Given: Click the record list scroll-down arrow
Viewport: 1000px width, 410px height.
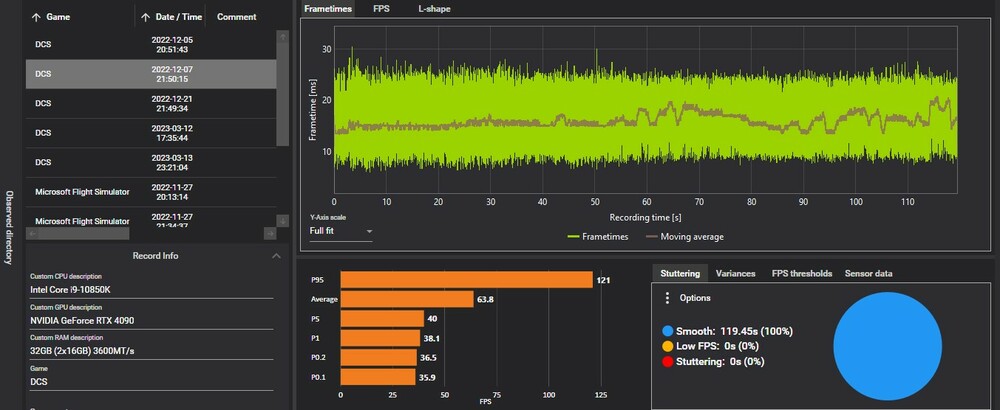Looking at the screenshot, I should click(x=283, y=221).
